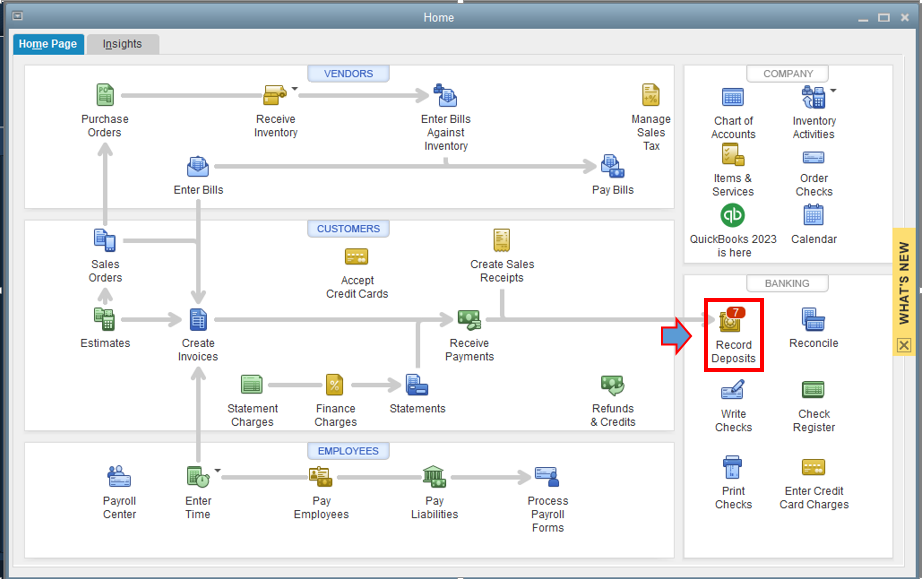Click the Write Checks icon
Screen dimensions: 922x579
click(x=733, y=390)
